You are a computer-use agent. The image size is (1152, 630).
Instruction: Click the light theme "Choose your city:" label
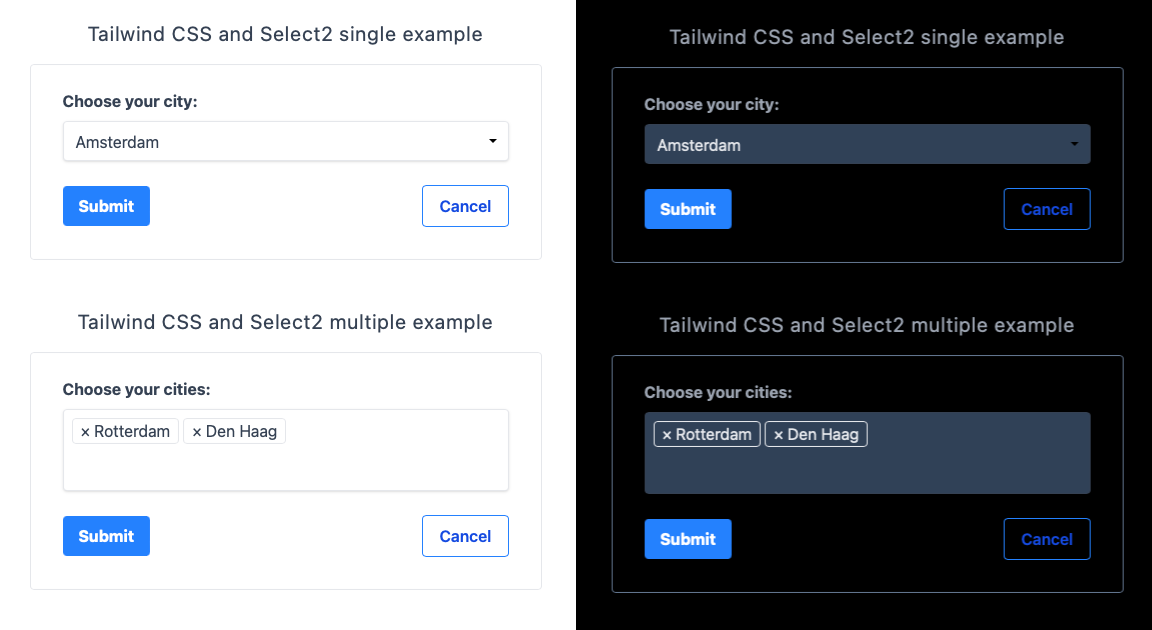coord(130,101)
